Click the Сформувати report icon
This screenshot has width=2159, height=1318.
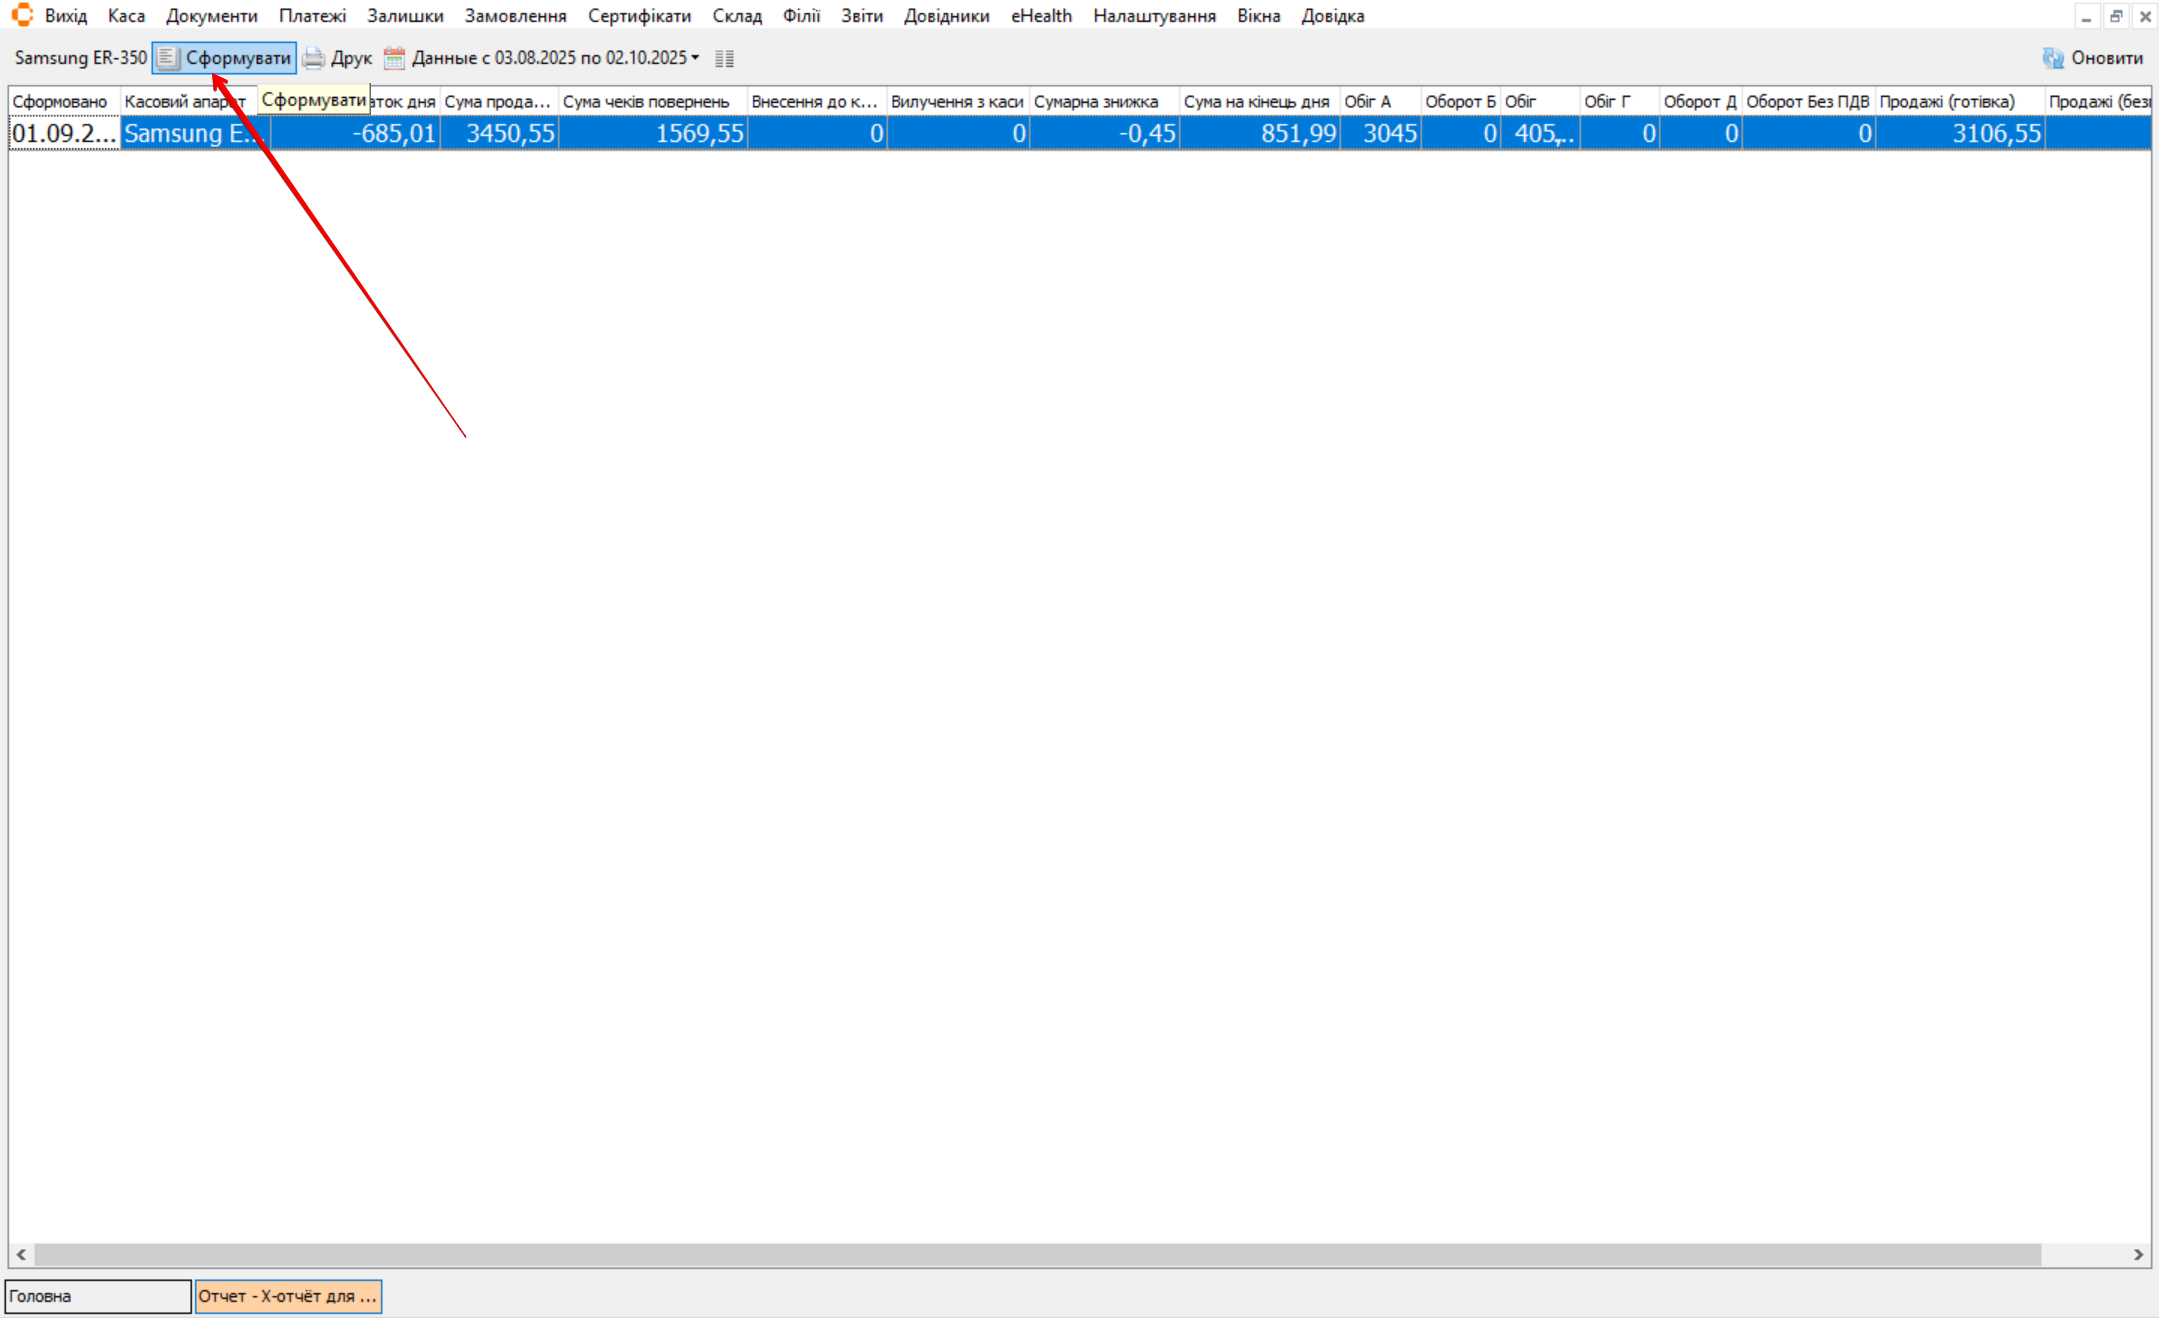pos(168,58)
